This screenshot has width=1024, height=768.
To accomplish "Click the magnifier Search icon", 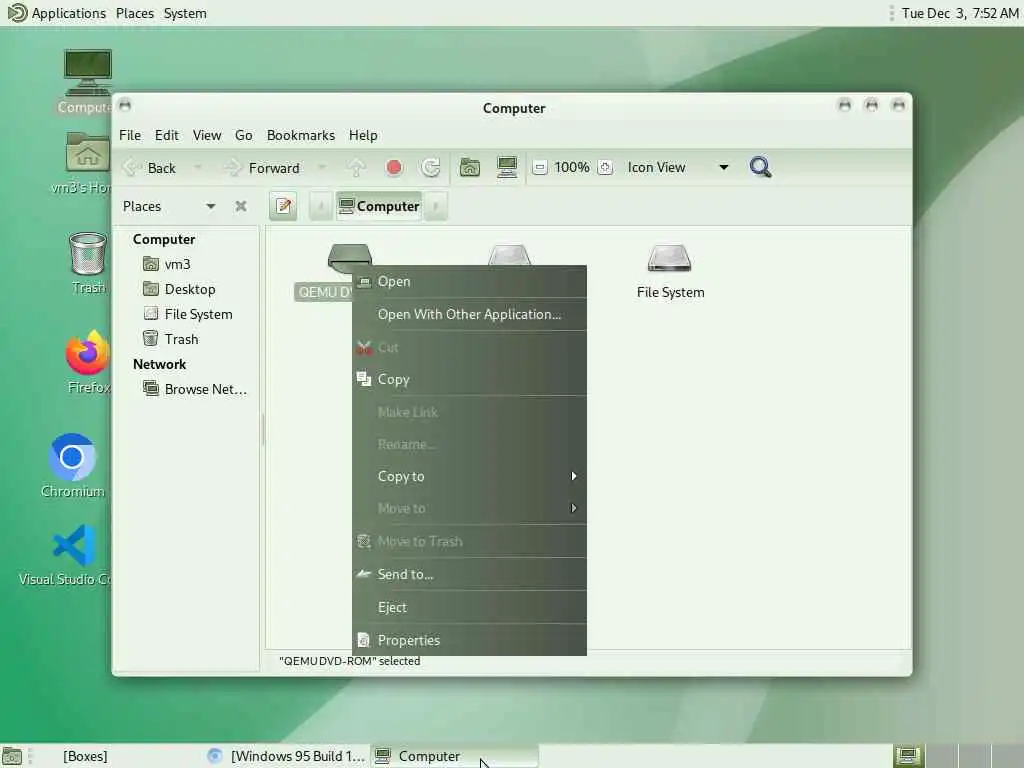I will tap(760, 168).
